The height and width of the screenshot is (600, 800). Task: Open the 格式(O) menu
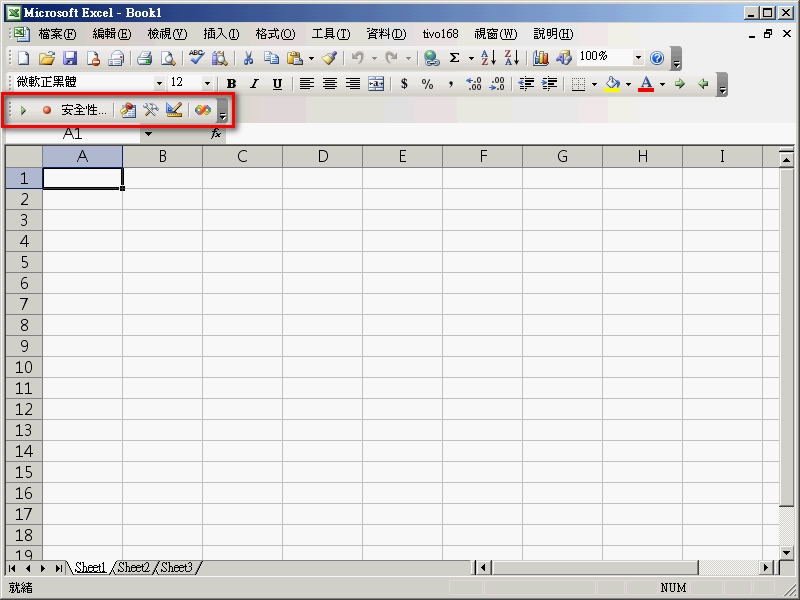tap(276, 34)
